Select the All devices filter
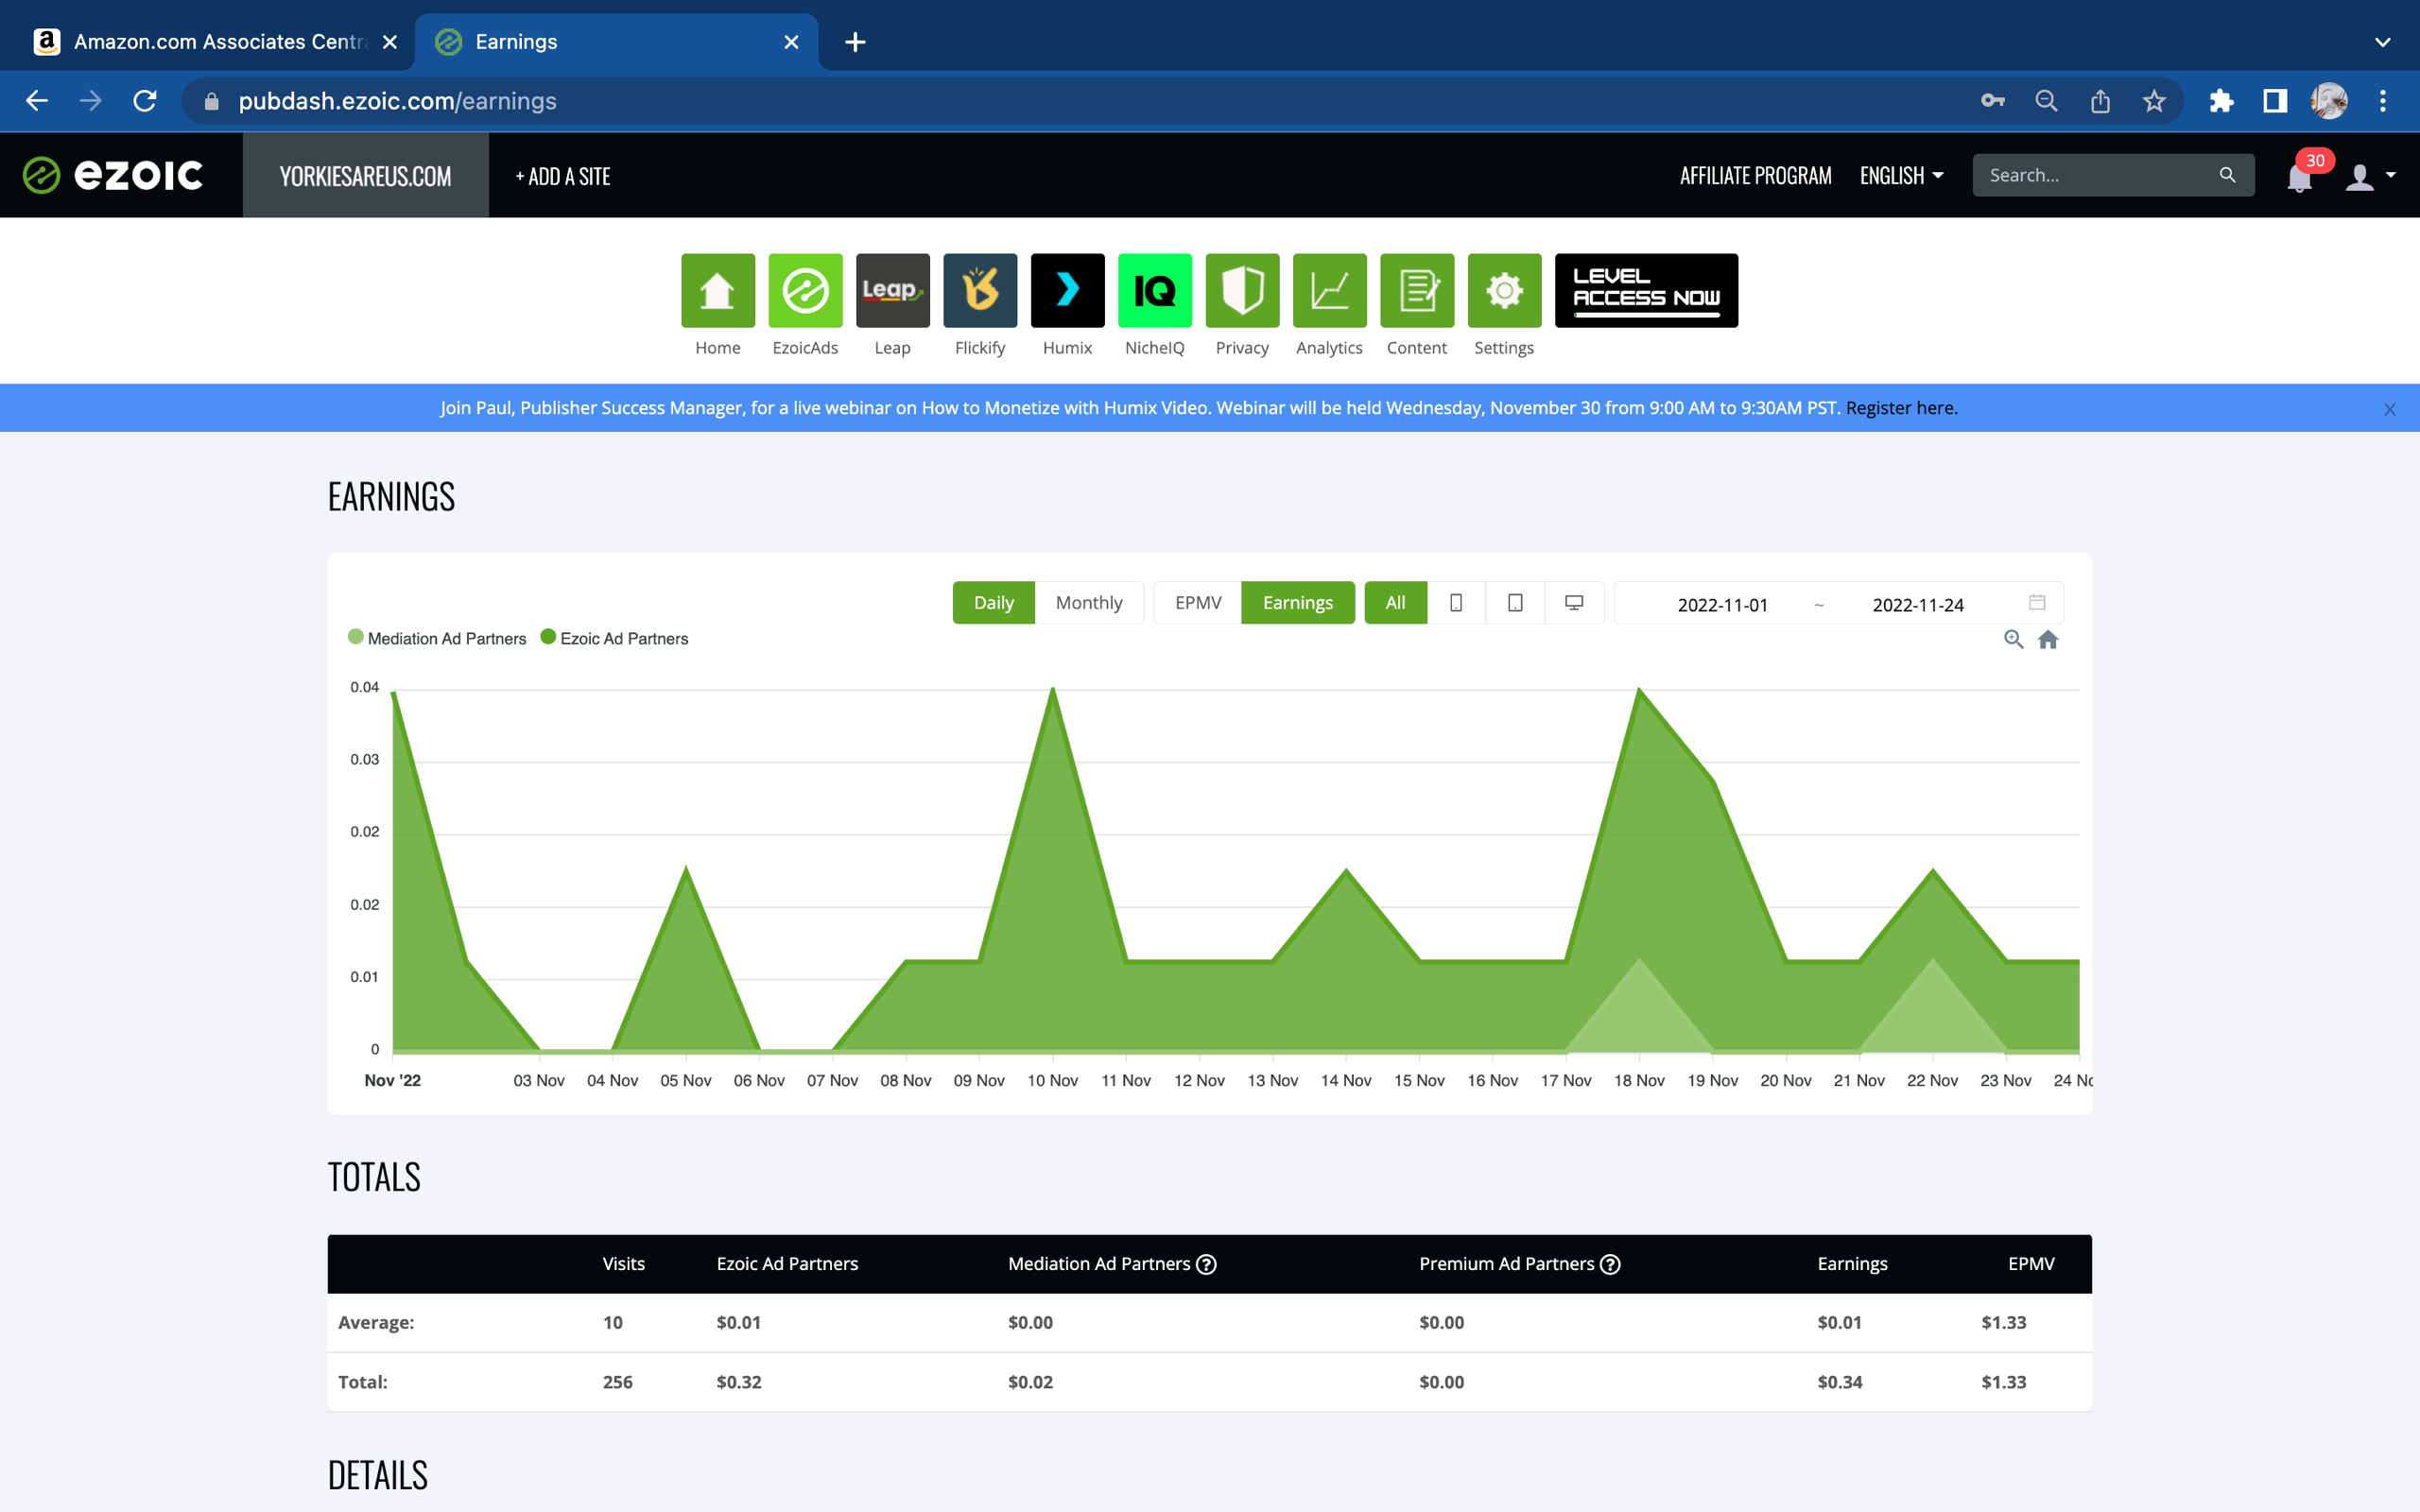The height and width of the screenshot is (1512, 2420). tap(1395, 603)
